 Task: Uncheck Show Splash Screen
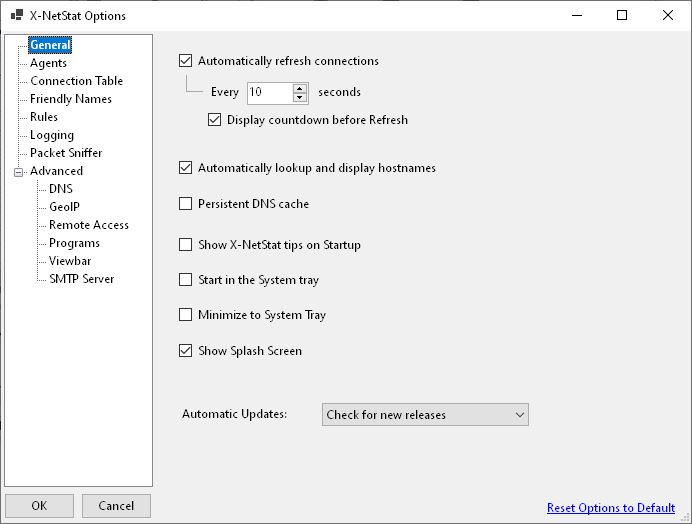185,351
